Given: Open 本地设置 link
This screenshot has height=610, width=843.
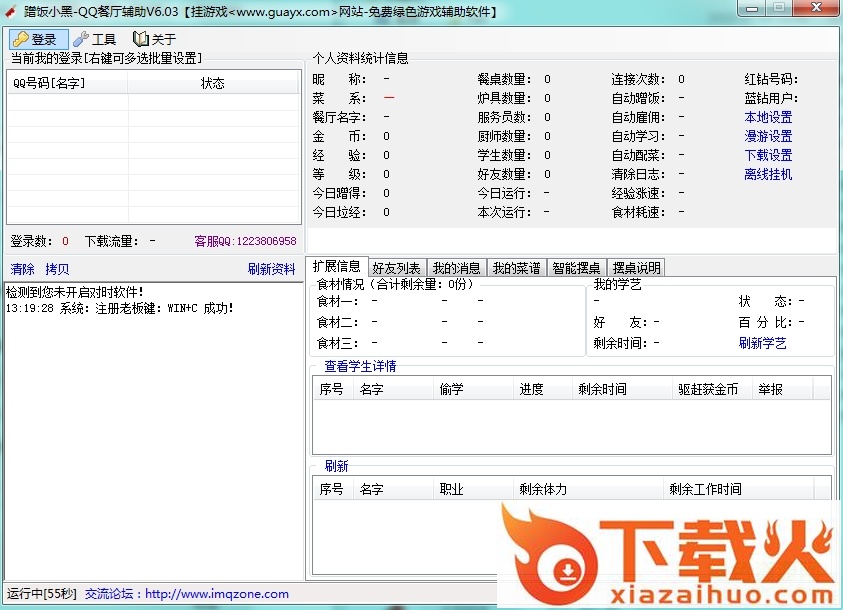Looking at the screenshot, I should pos(768,117).
